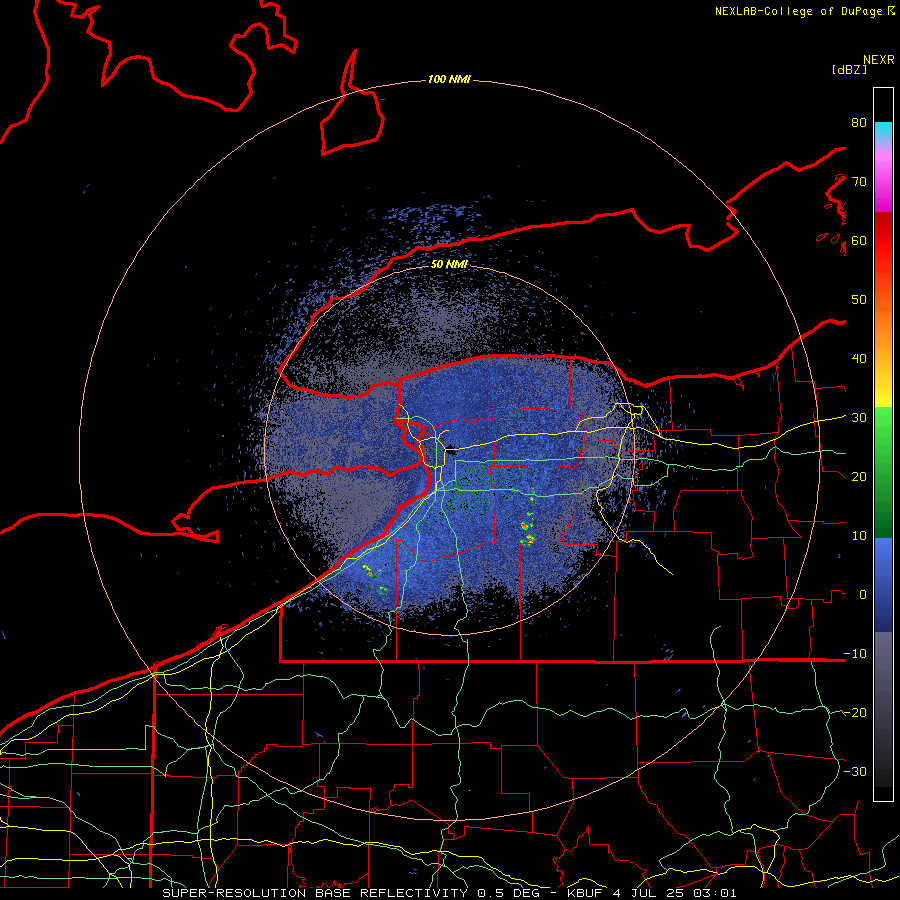This screenshot has width=900, height=900.
Task: Click the 70 value on the dBZ scale
Action: [x=859, y=182]
